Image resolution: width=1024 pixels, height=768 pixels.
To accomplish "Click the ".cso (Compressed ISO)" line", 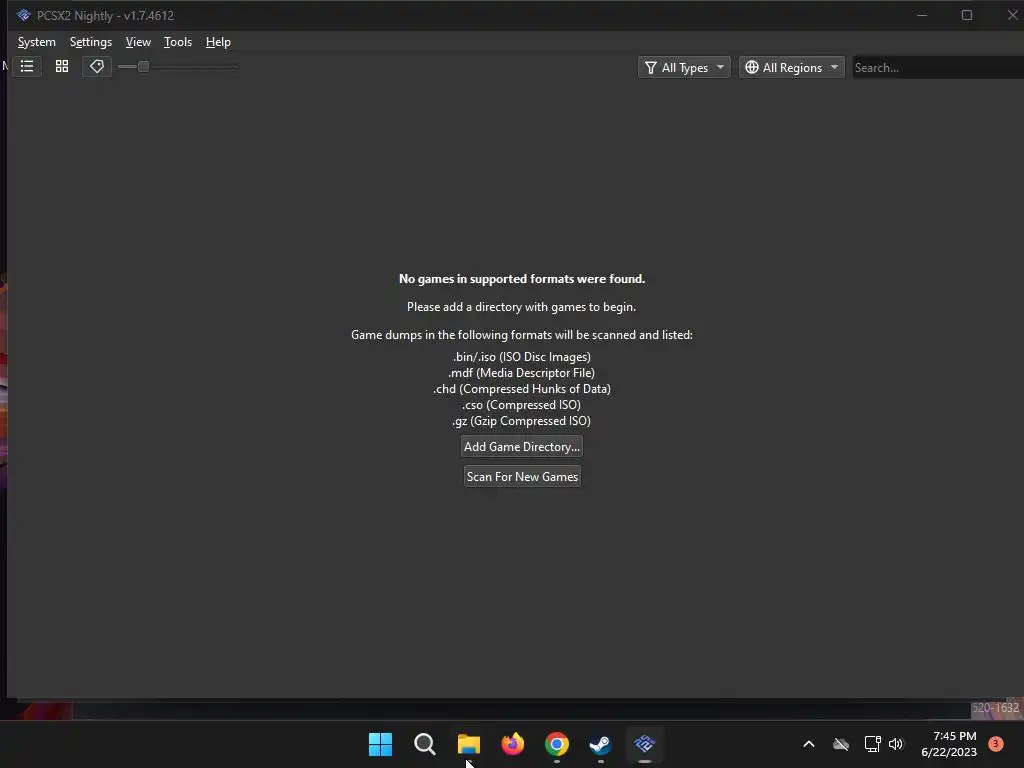I will 522,405.
